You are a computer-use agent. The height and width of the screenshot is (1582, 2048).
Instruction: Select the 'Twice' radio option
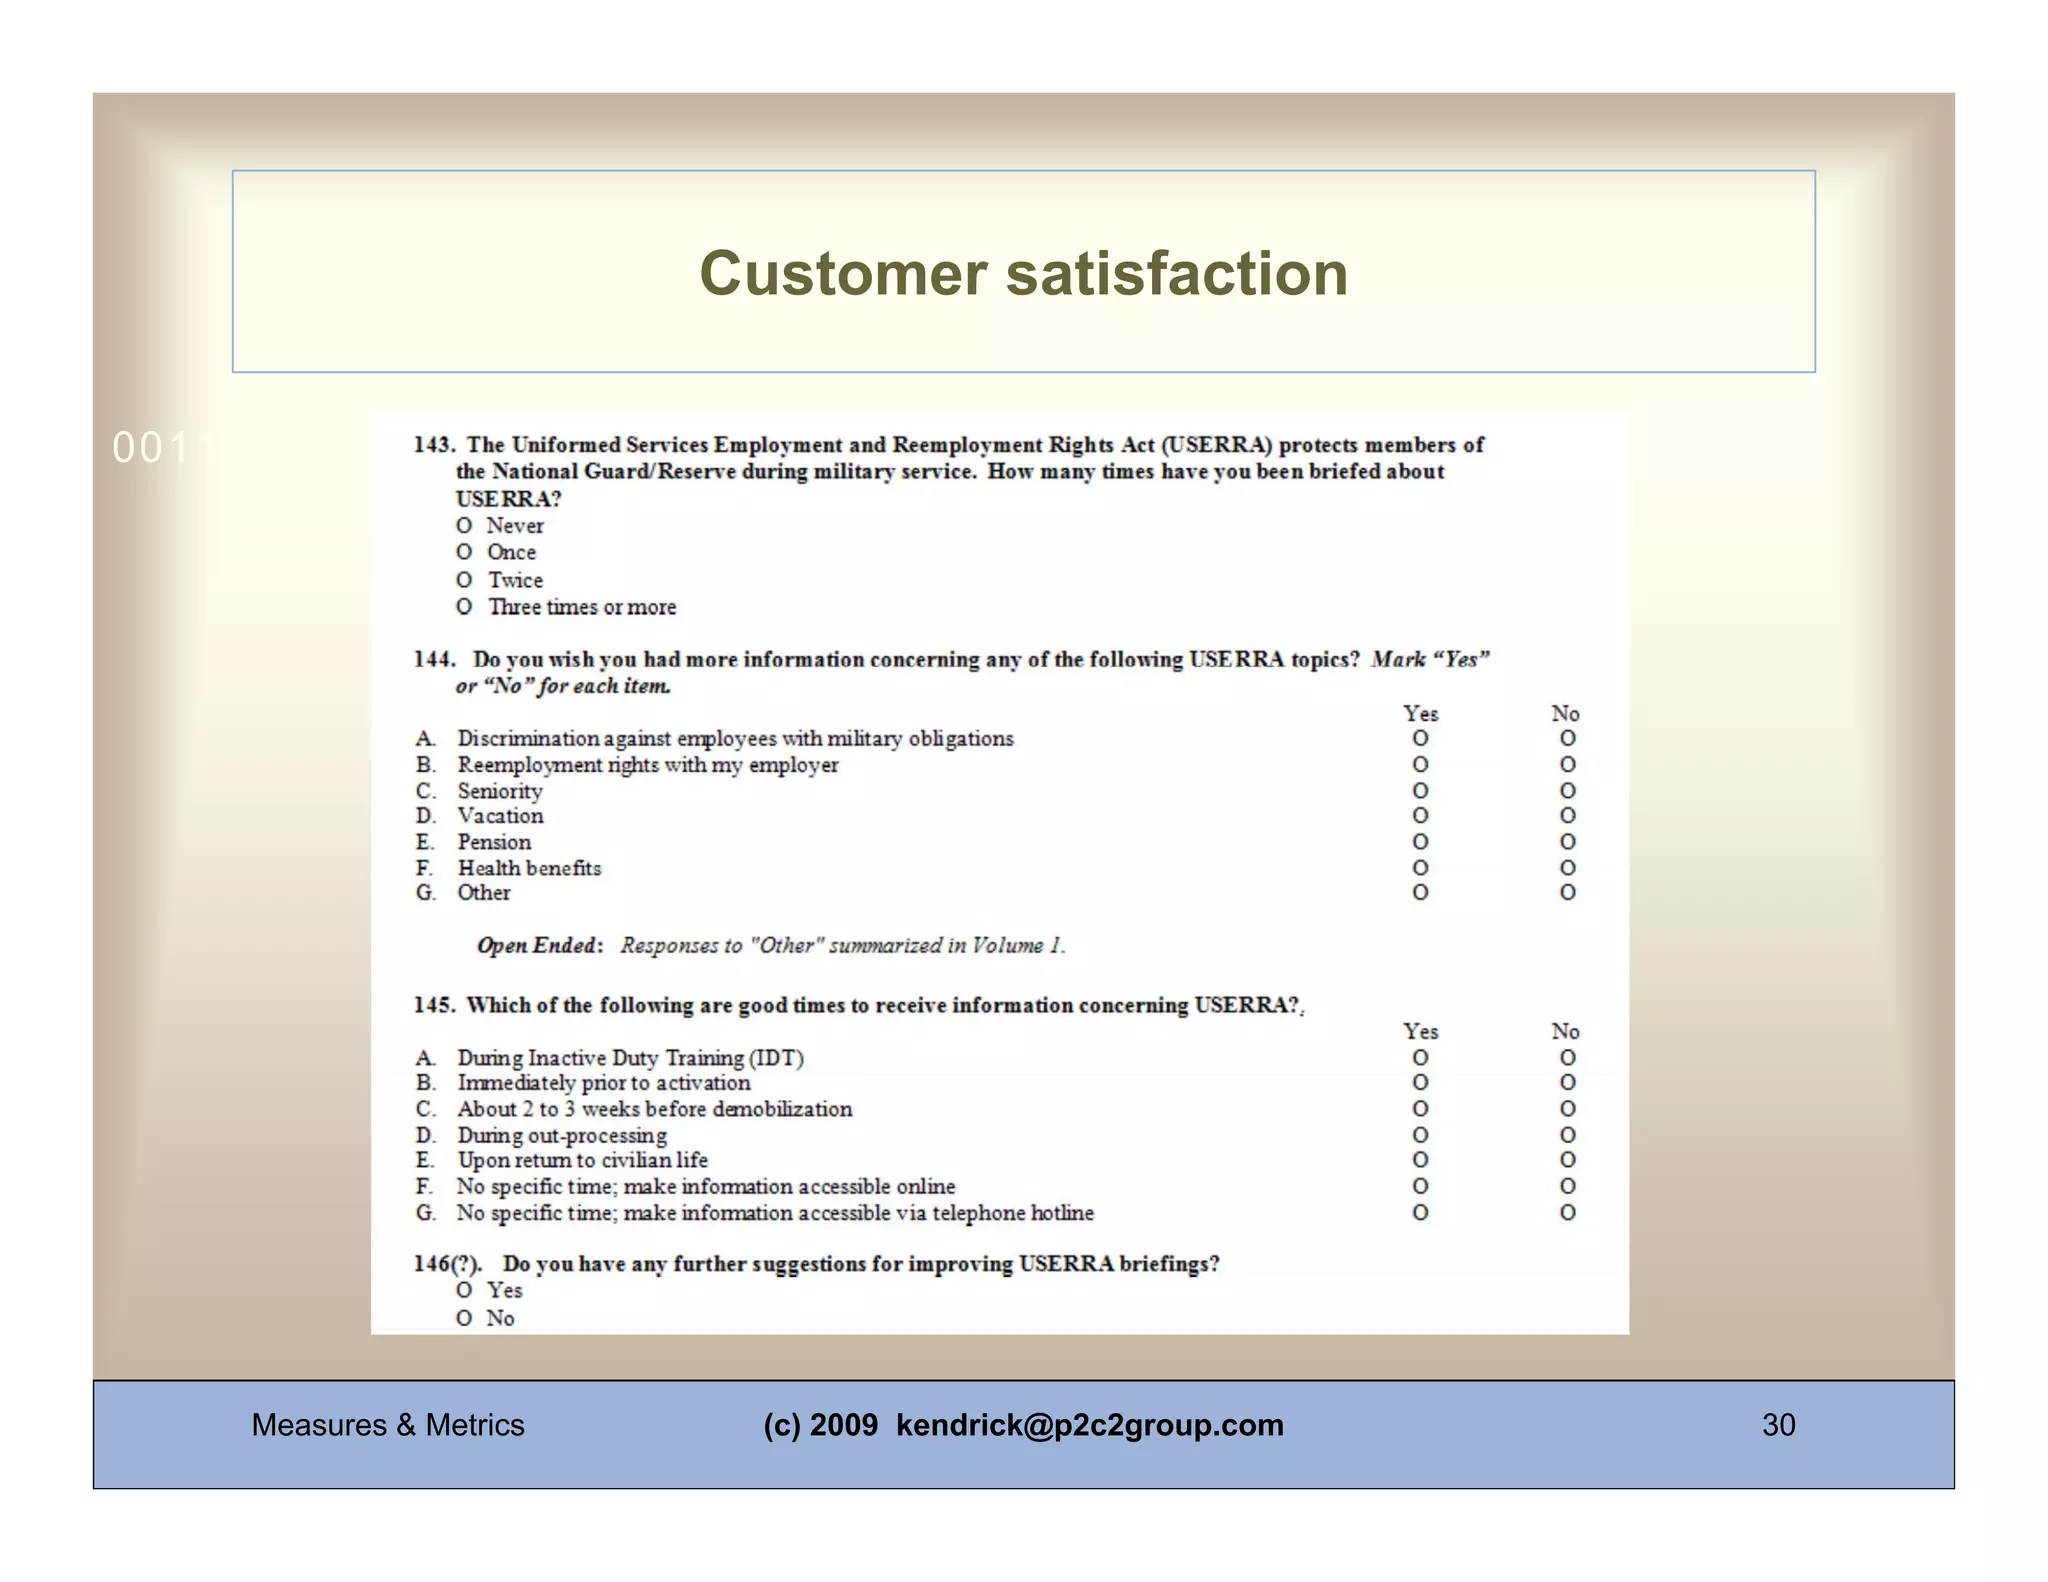click(464, 580)
